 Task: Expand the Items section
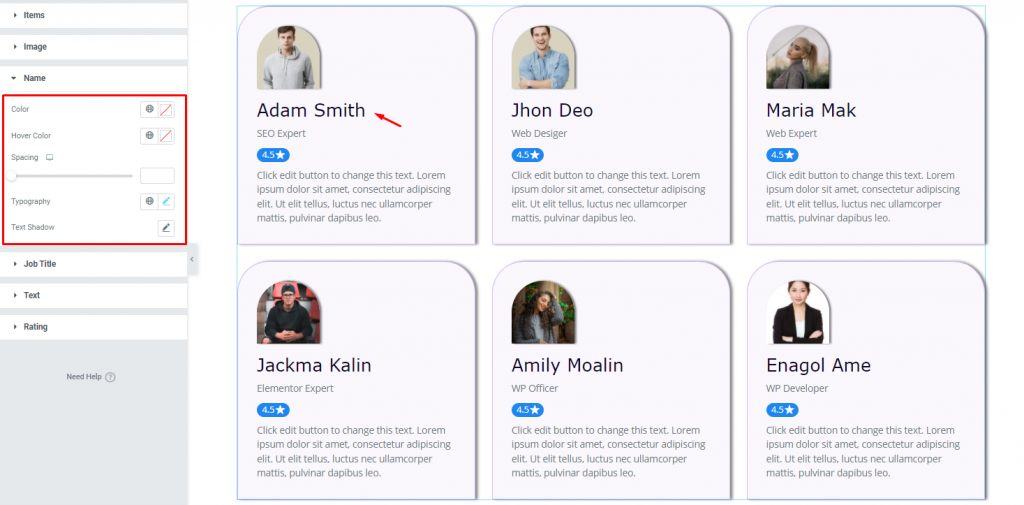click(93, 15)
